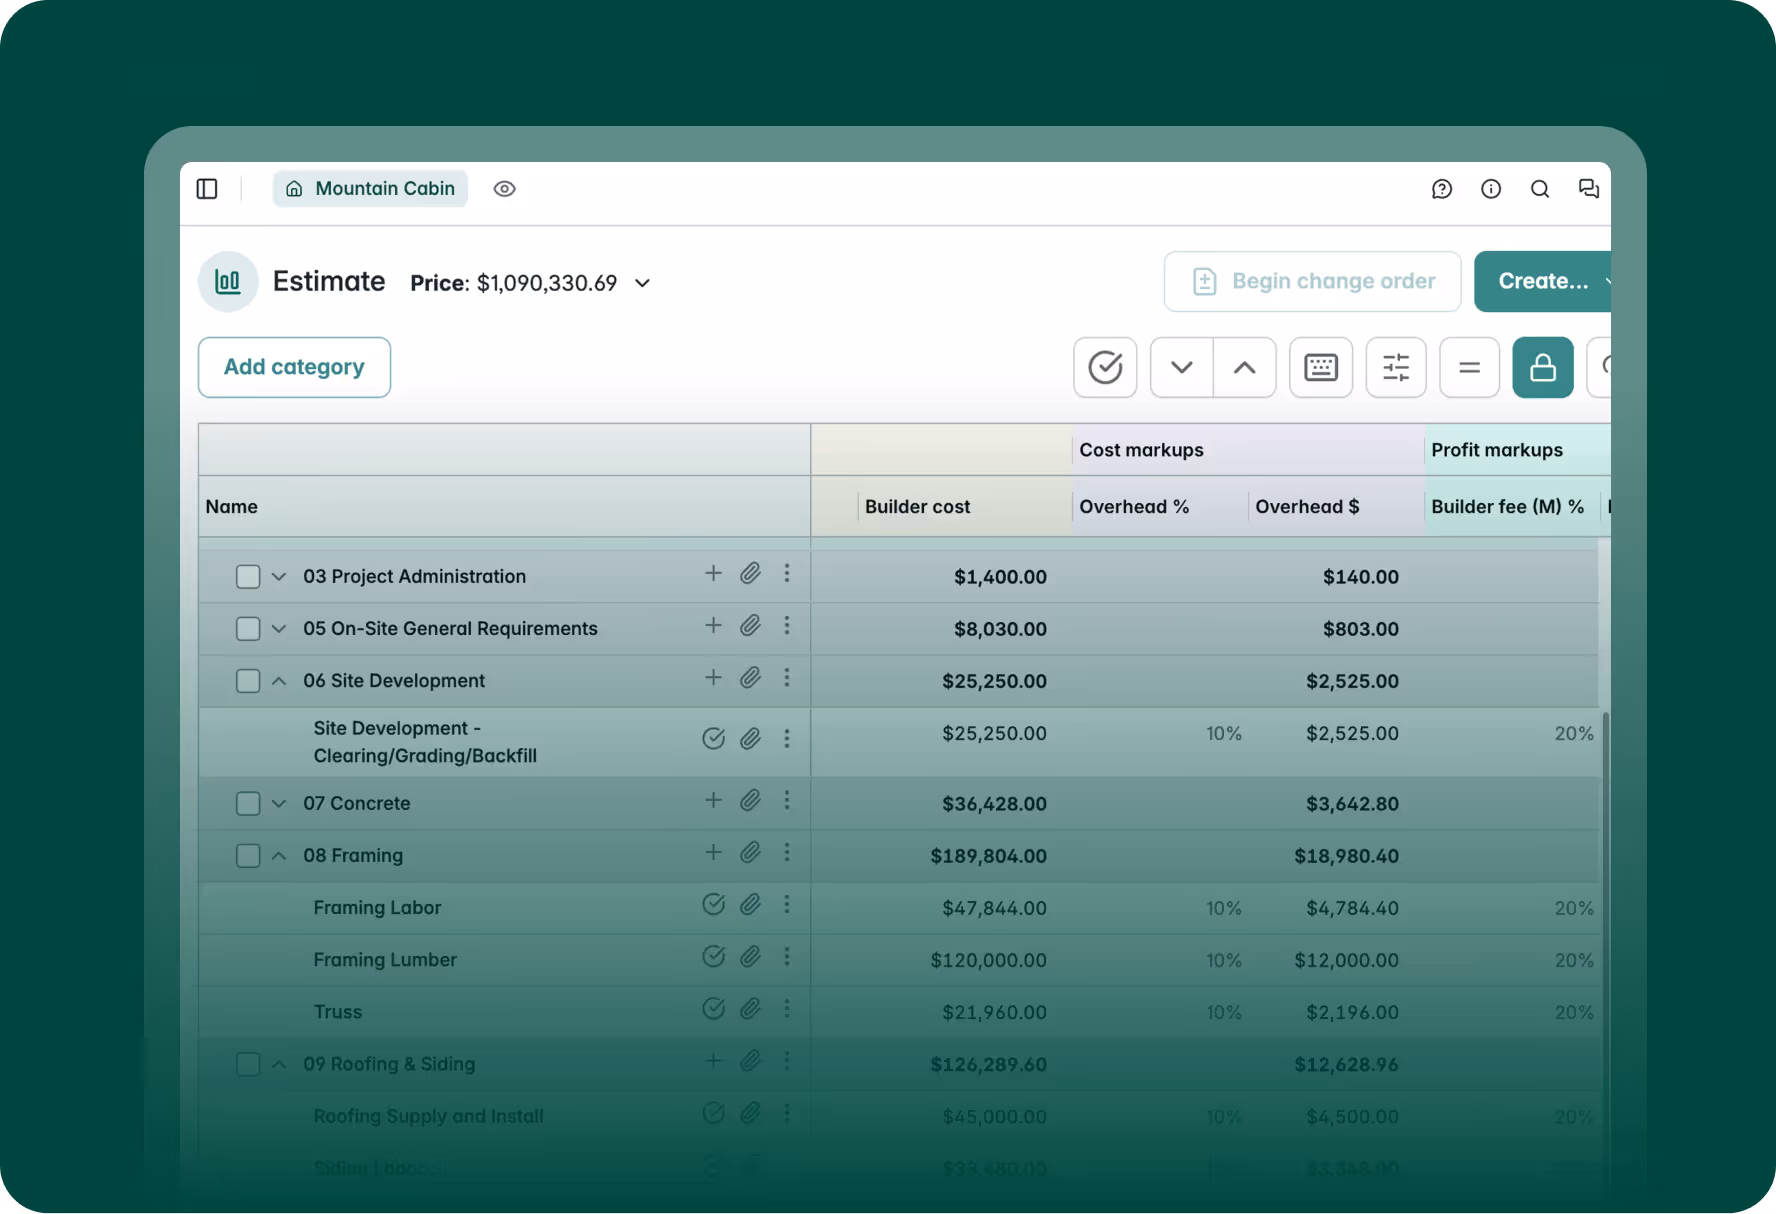Image resolution: width=1776 pixels, height=1214 pixels.
Task: Open options menu for Framing Lumber row
Action: pyautogui.click(x=787, y=957)
